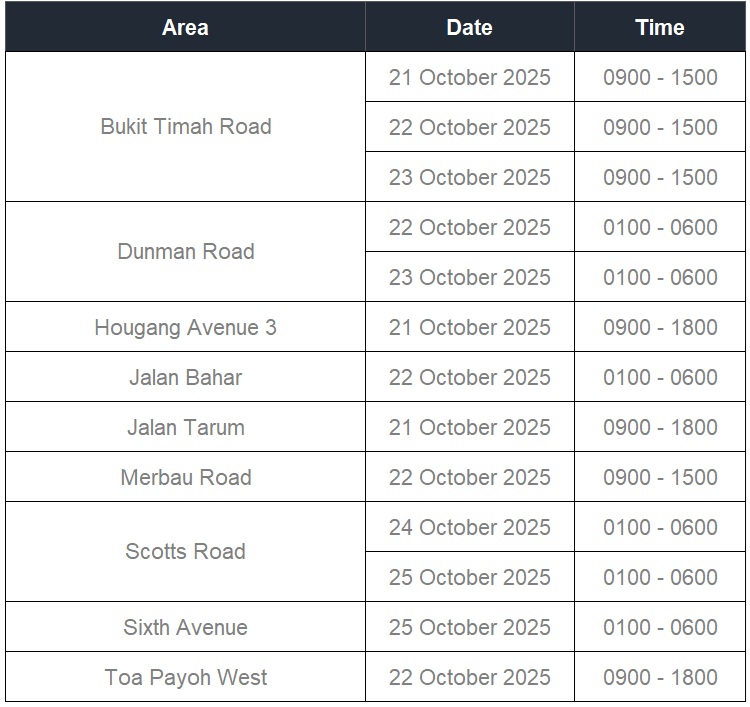The width and height of the screenshot is (750, 707).
Task: Select the date cell for Jalan Tarum
Action: 469,427
